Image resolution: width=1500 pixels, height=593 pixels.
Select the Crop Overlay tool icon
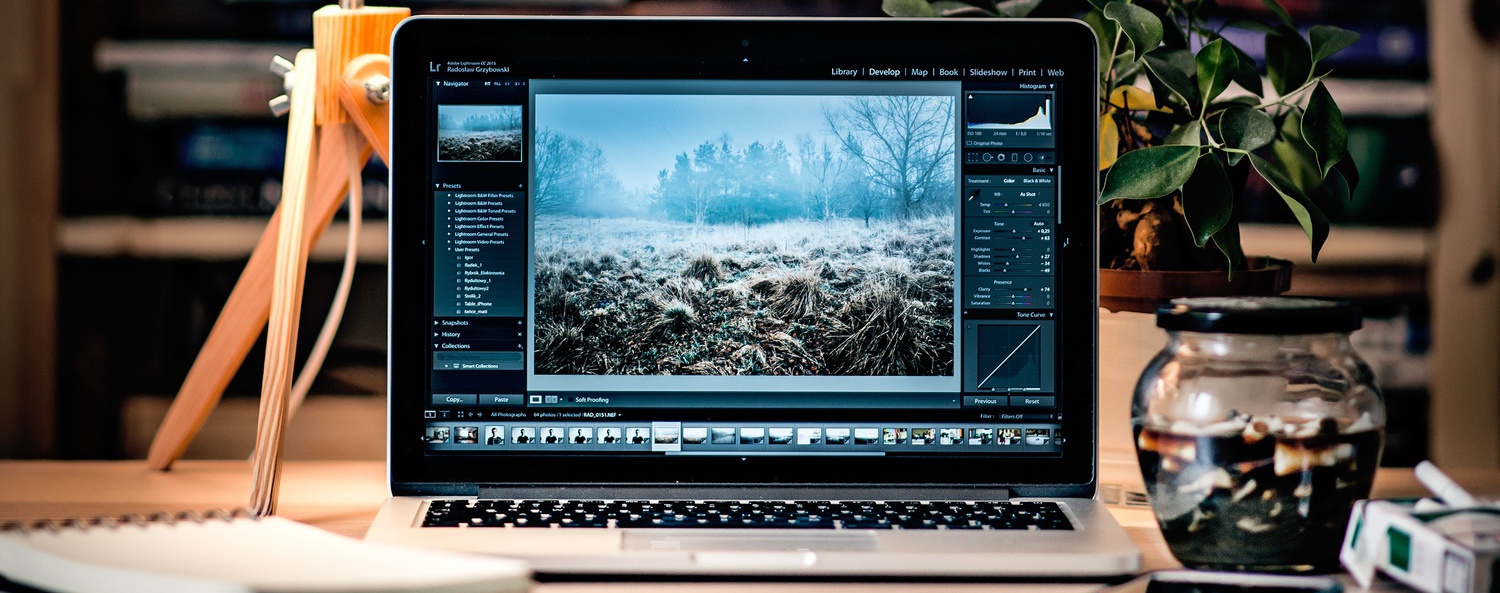click(973, 157)
